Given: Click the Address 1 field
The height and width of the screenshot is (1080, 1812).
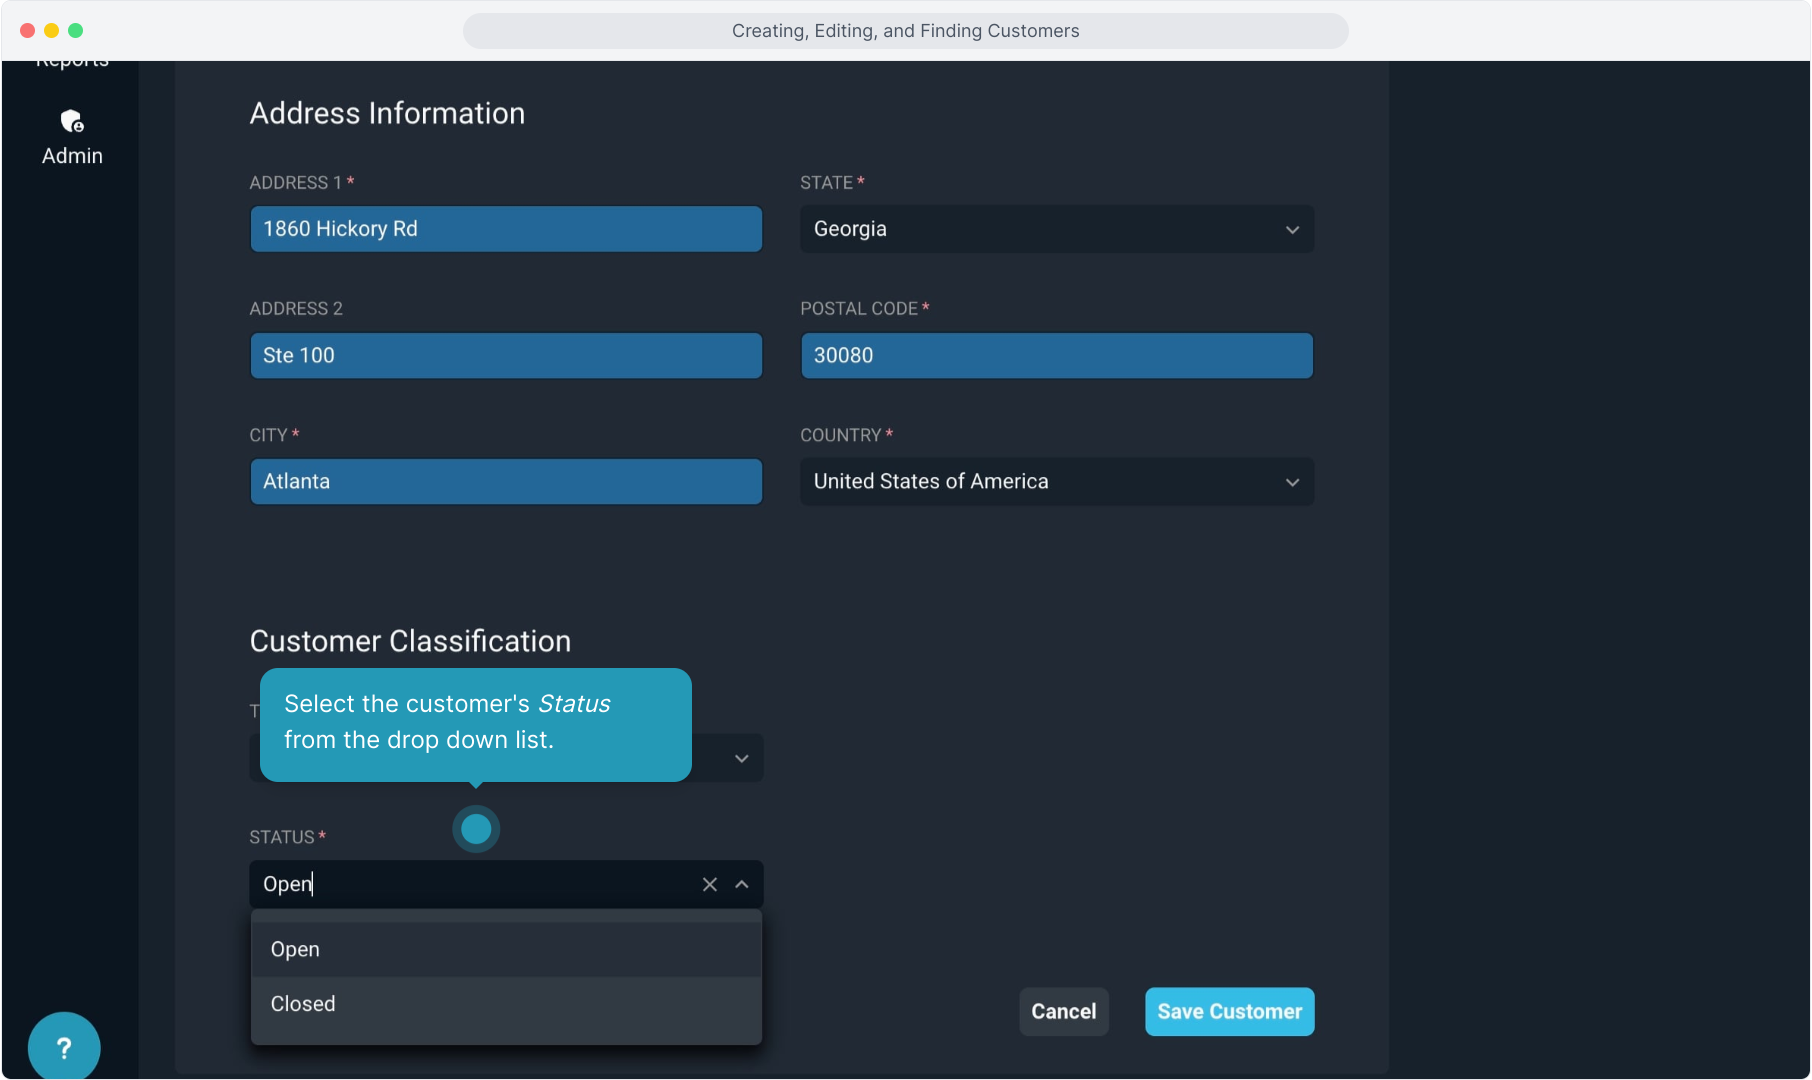Looking at the screenshot, I should click(x=506, y=229).
